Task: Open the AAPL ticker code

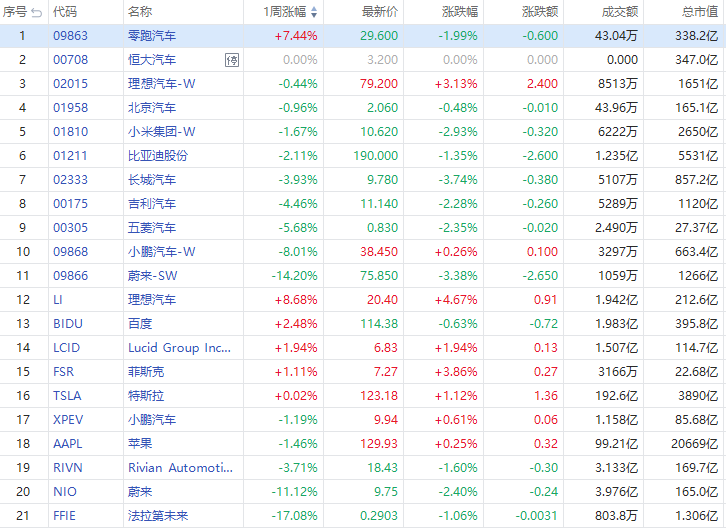Action: pos(68,444)
